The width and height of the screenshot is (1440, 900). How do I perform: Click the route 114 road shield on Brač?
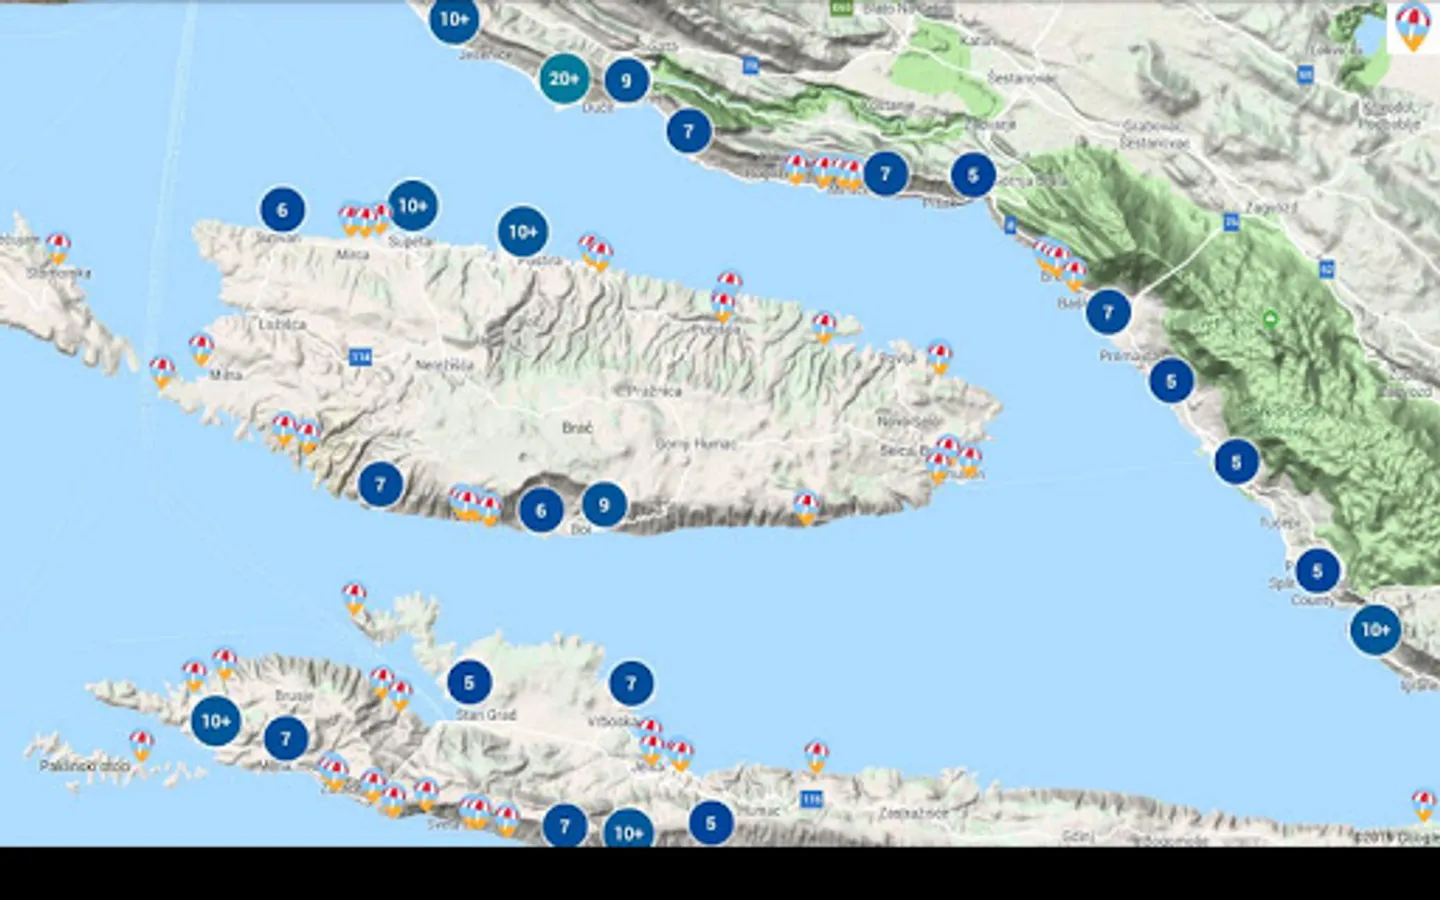361,357
